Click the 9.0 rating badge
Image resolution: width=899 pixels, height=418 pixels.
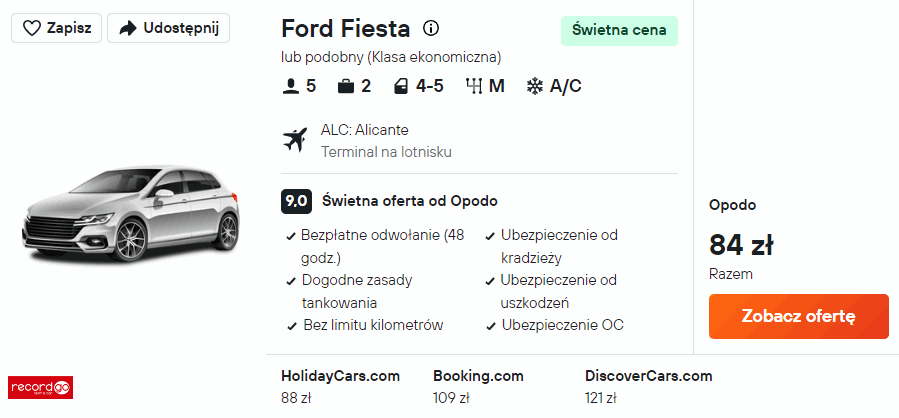(x=296, y=201)
